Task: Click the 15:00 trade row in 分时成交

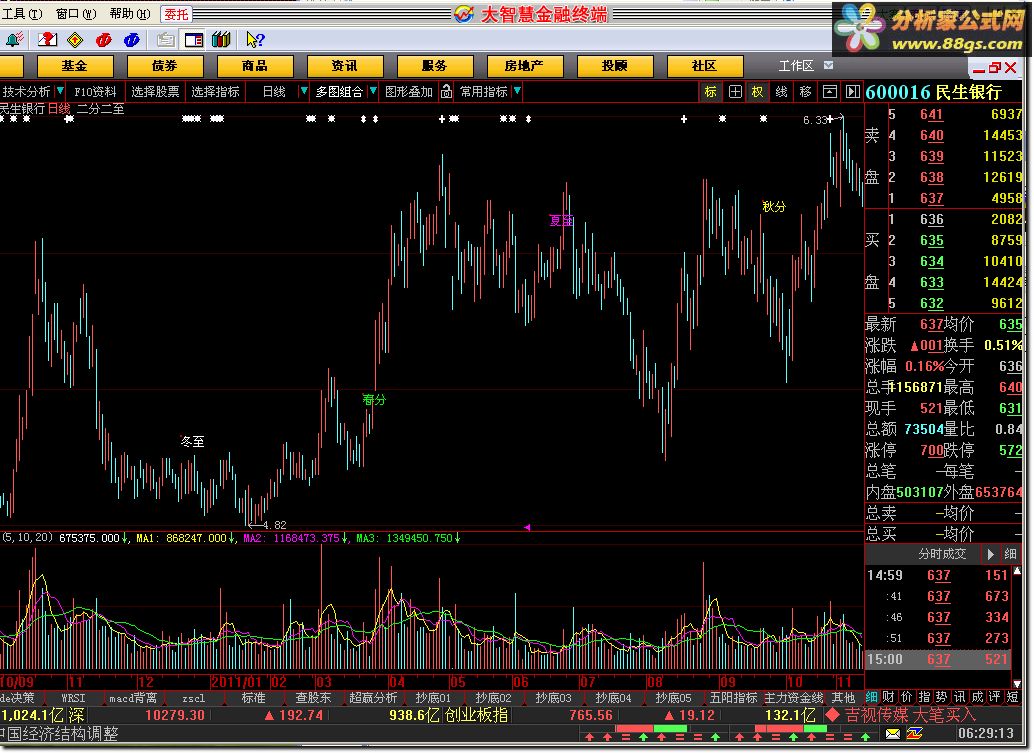Action: click(x=938, y=659)
